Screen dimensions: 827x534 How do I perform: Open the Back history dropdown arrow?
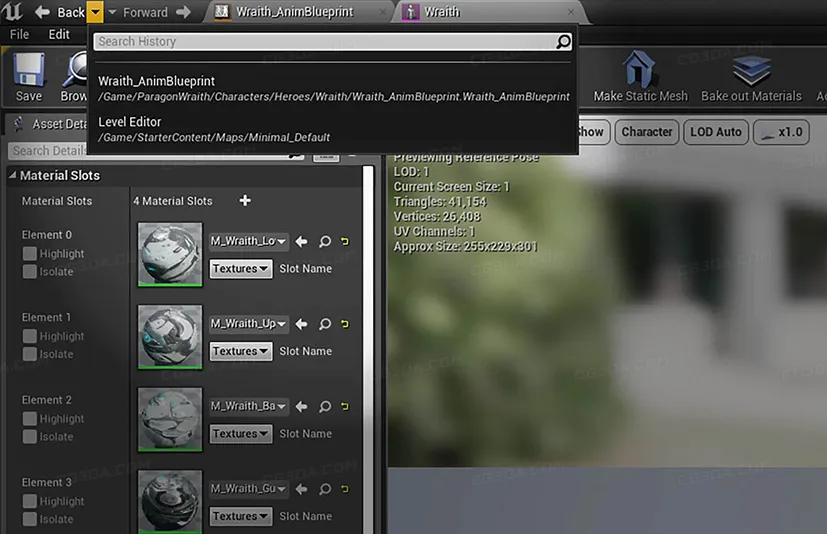(95, 12)
